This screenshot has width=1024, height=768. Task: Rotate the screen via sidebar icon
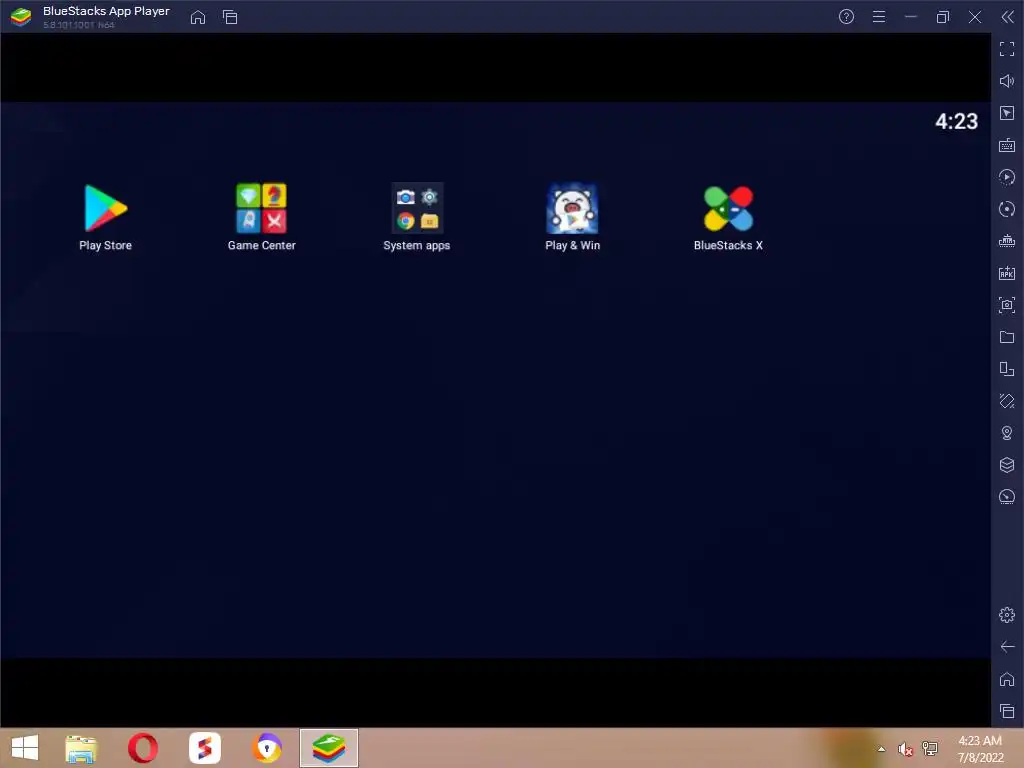[1007, 369]
